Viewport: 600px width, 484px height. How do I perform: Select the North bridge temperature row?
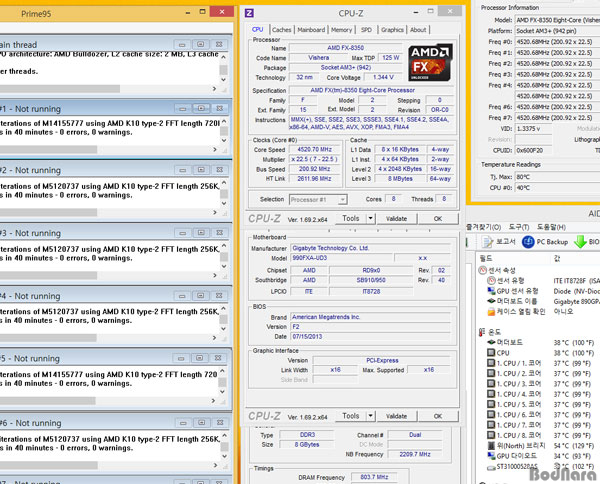540,446
